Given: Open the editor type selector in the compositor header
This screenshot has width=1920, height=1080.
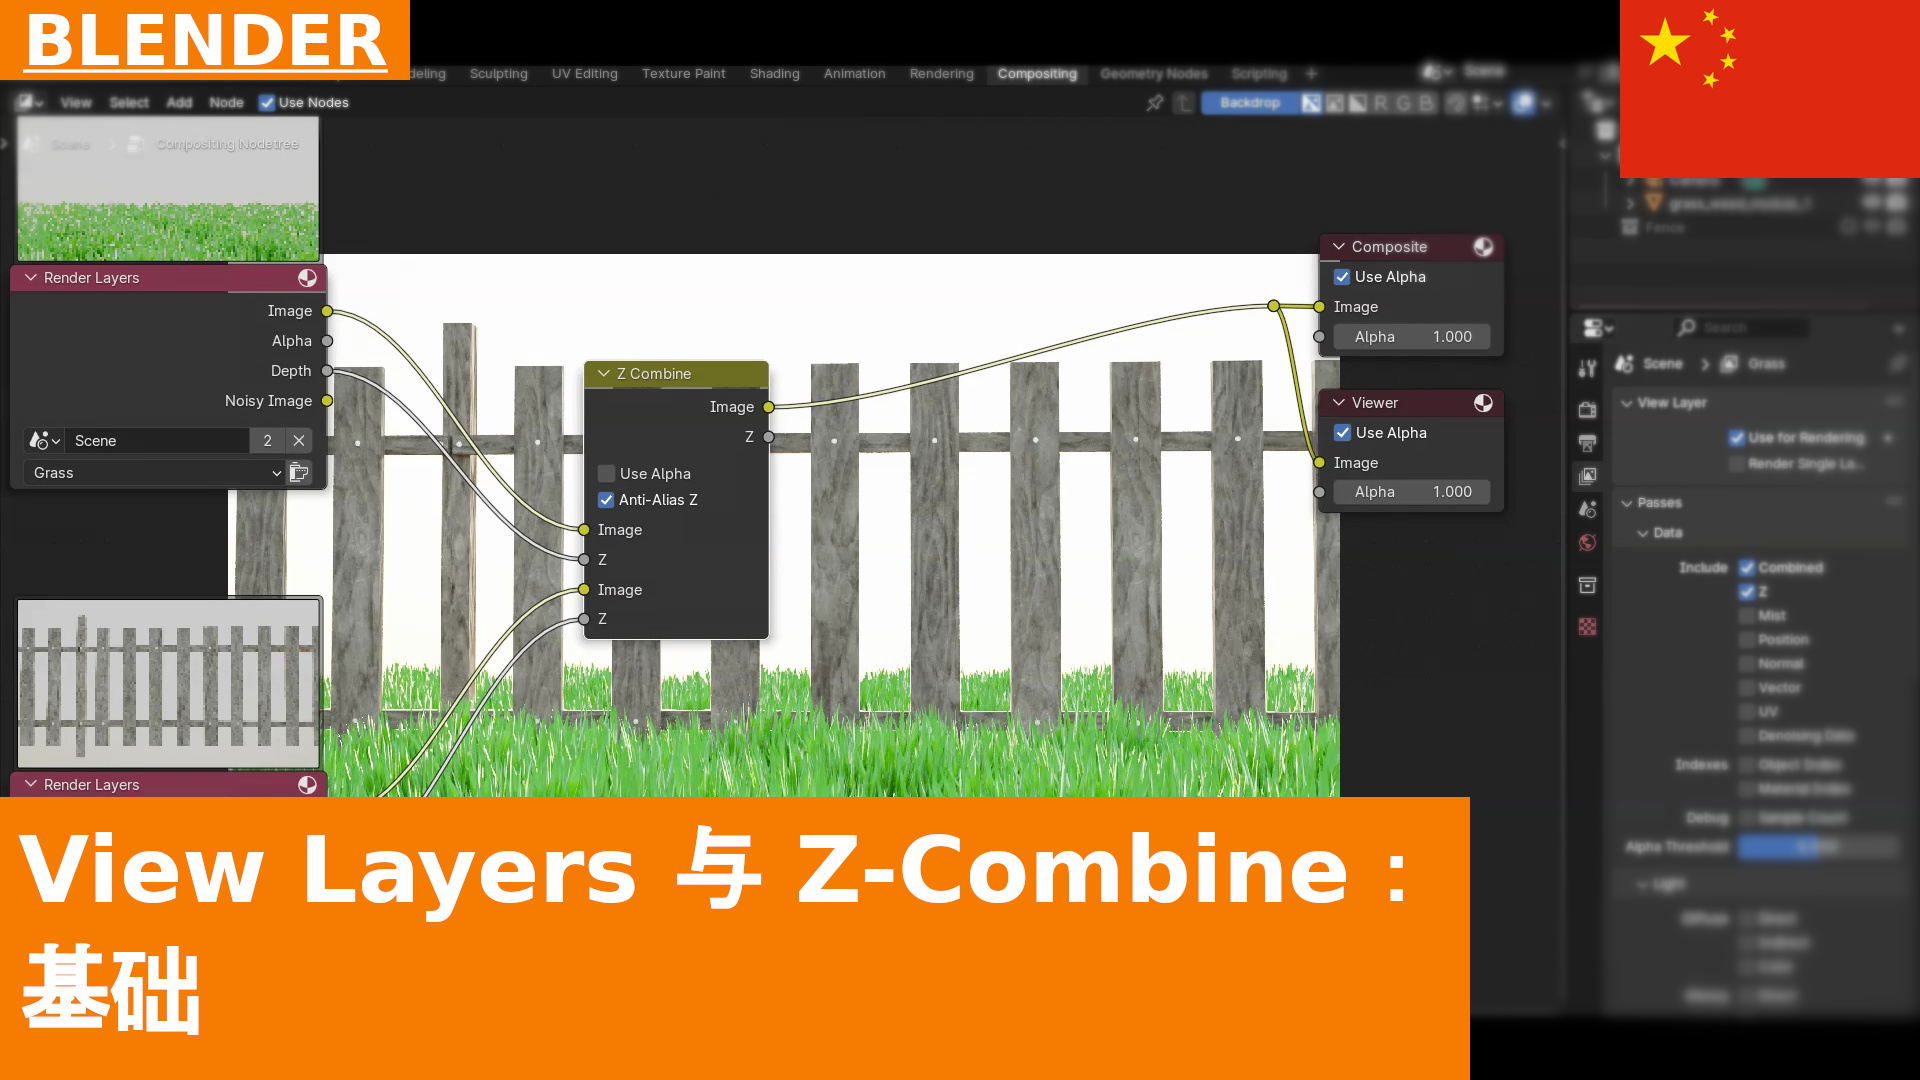Looking at the screenshot, I should [x=29, y=102].
